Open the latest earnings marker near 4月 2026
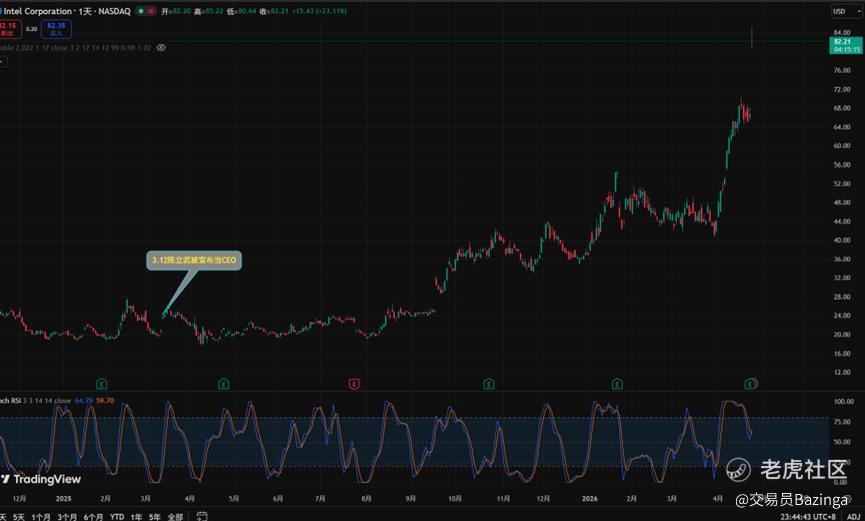This screenshot has width=865, height=521. coord(750,384)
